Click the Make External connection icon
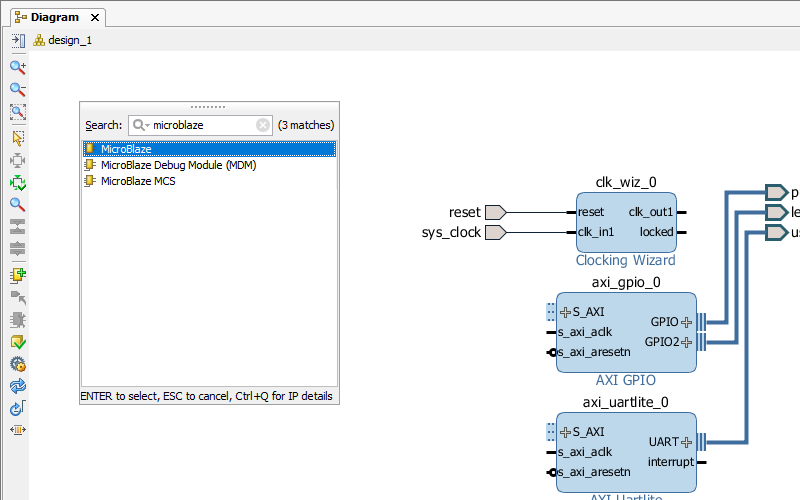 18,297
